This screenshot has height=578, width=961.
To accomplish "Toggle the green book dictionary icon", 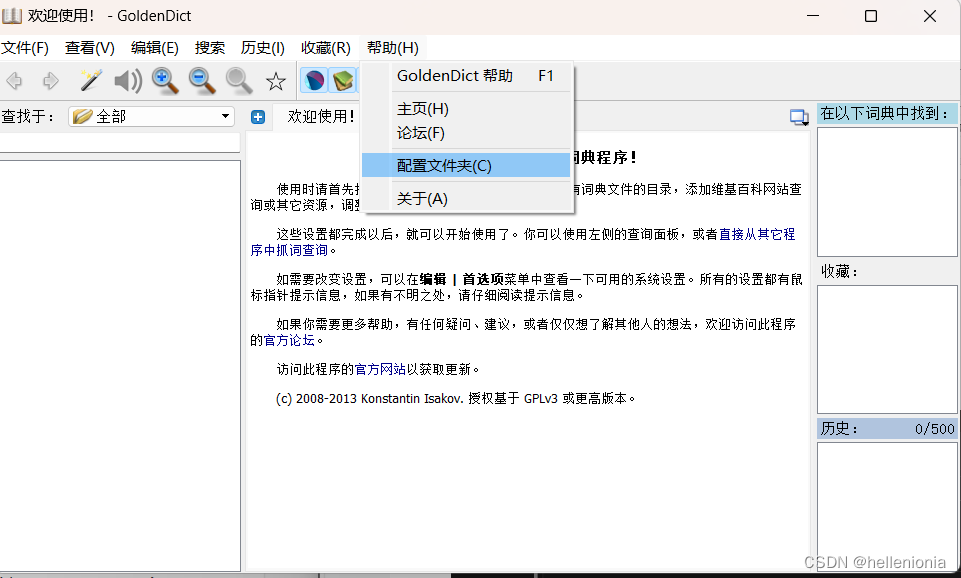I will [x=343, y=80].
